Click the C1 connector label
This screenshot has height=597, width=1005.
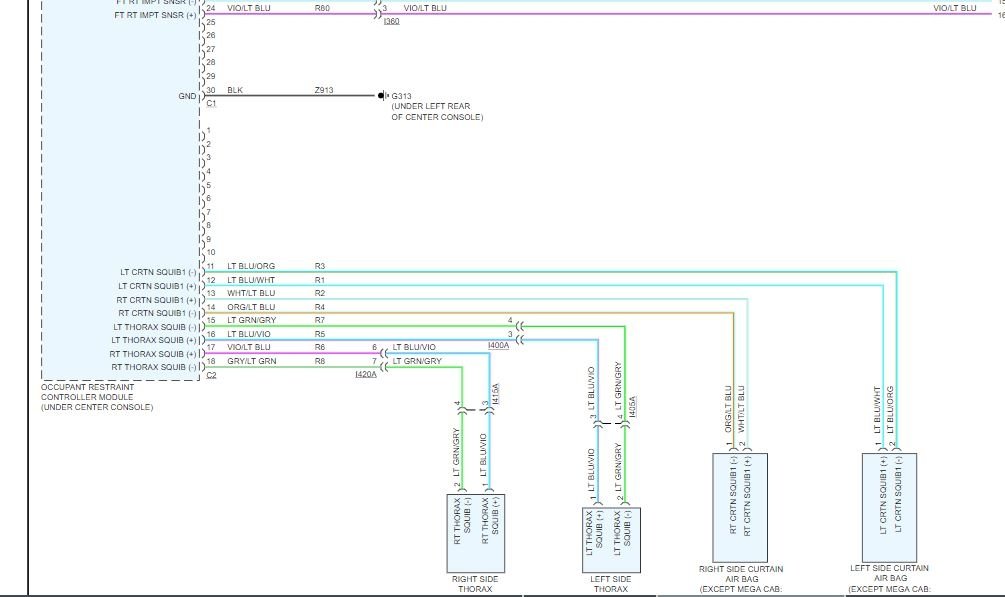tap(212, 103)
